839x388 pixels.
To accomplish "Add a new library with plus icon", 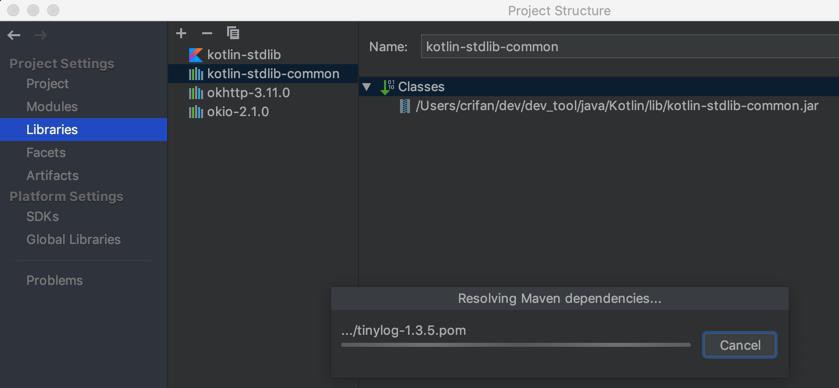I will click(x=181, y=33).
